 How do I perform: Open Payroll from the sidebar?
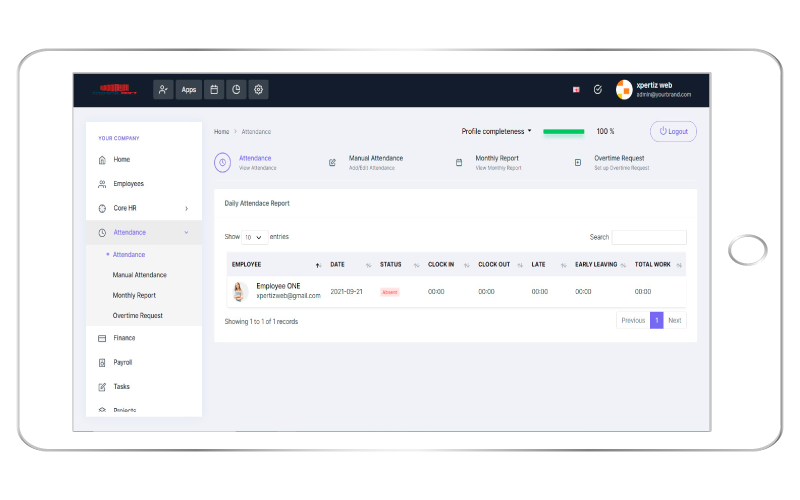point(122,362)
